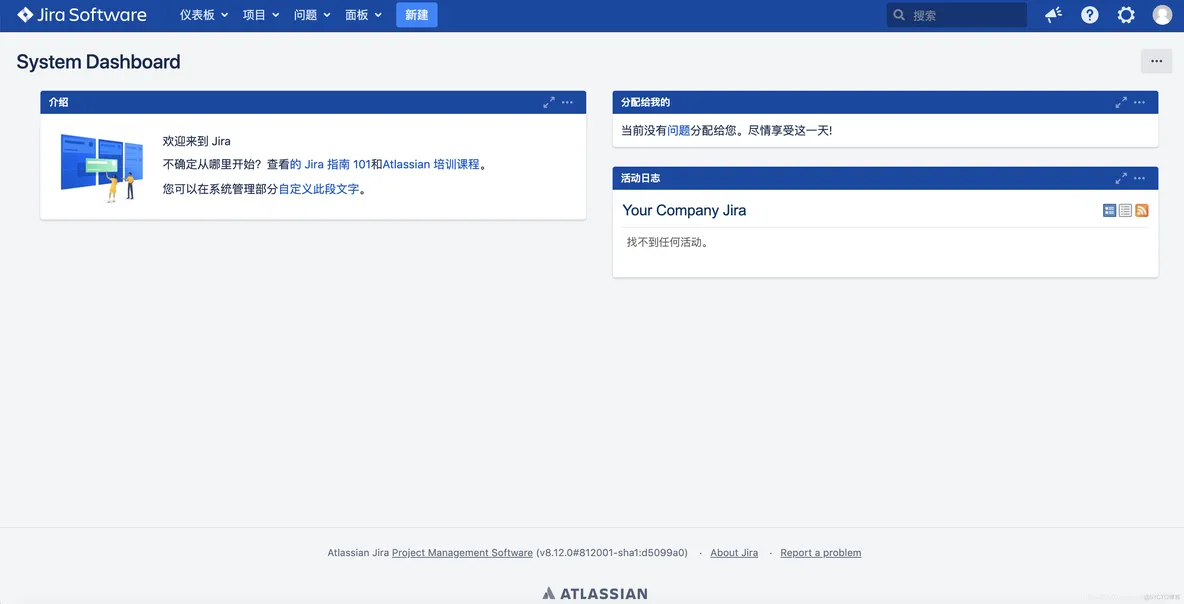Open the Atlassian 培训课程 link
1184x604 pixels.
(431, 164)
